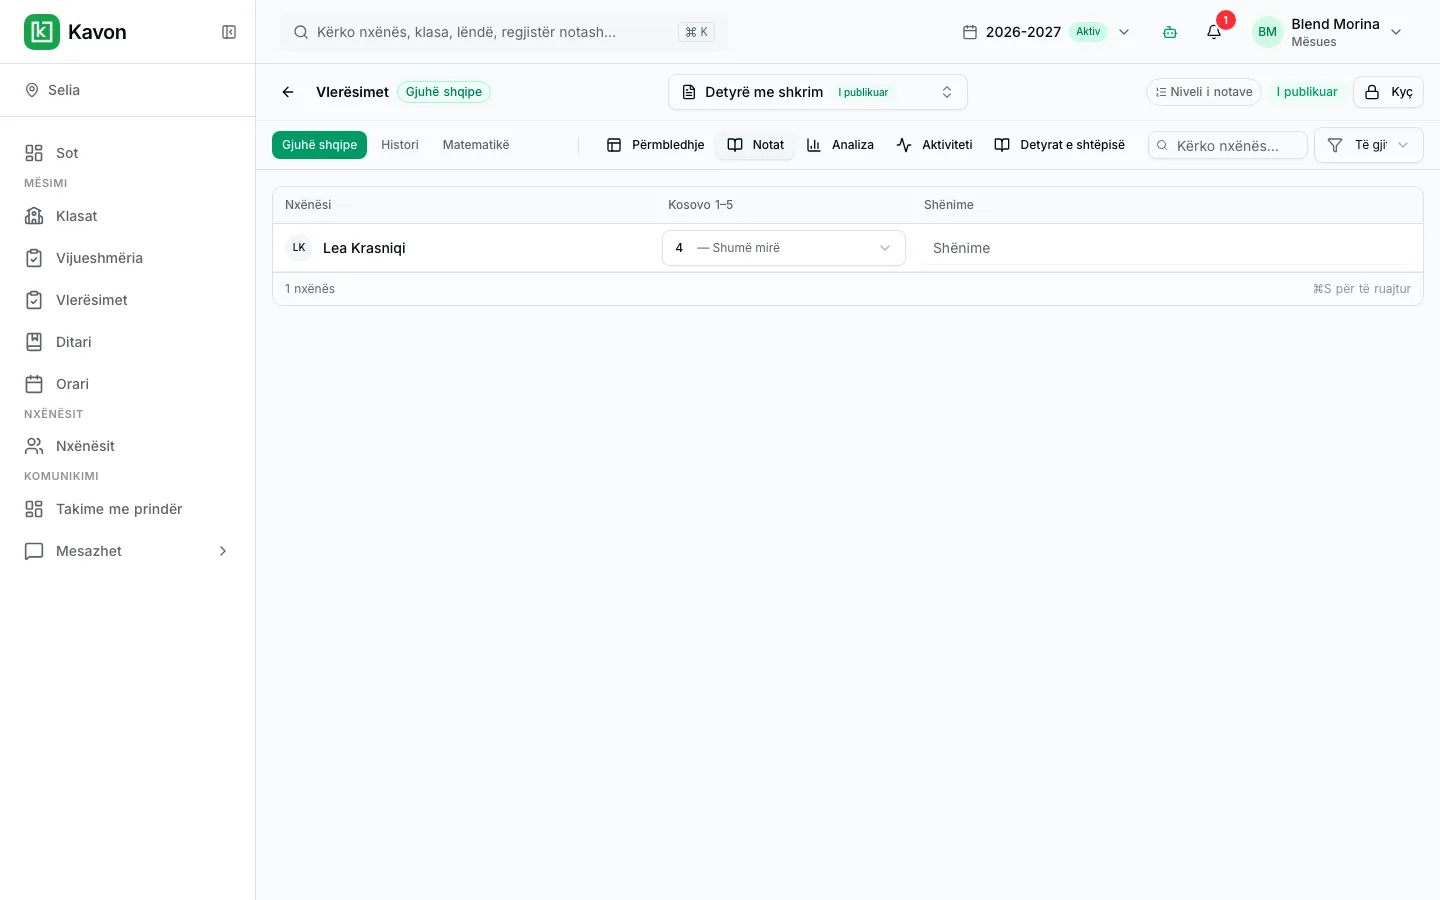Expand the Mesazhet submenu chevron
Screen dimensions: 1440x900
click(x=223, y=551)
